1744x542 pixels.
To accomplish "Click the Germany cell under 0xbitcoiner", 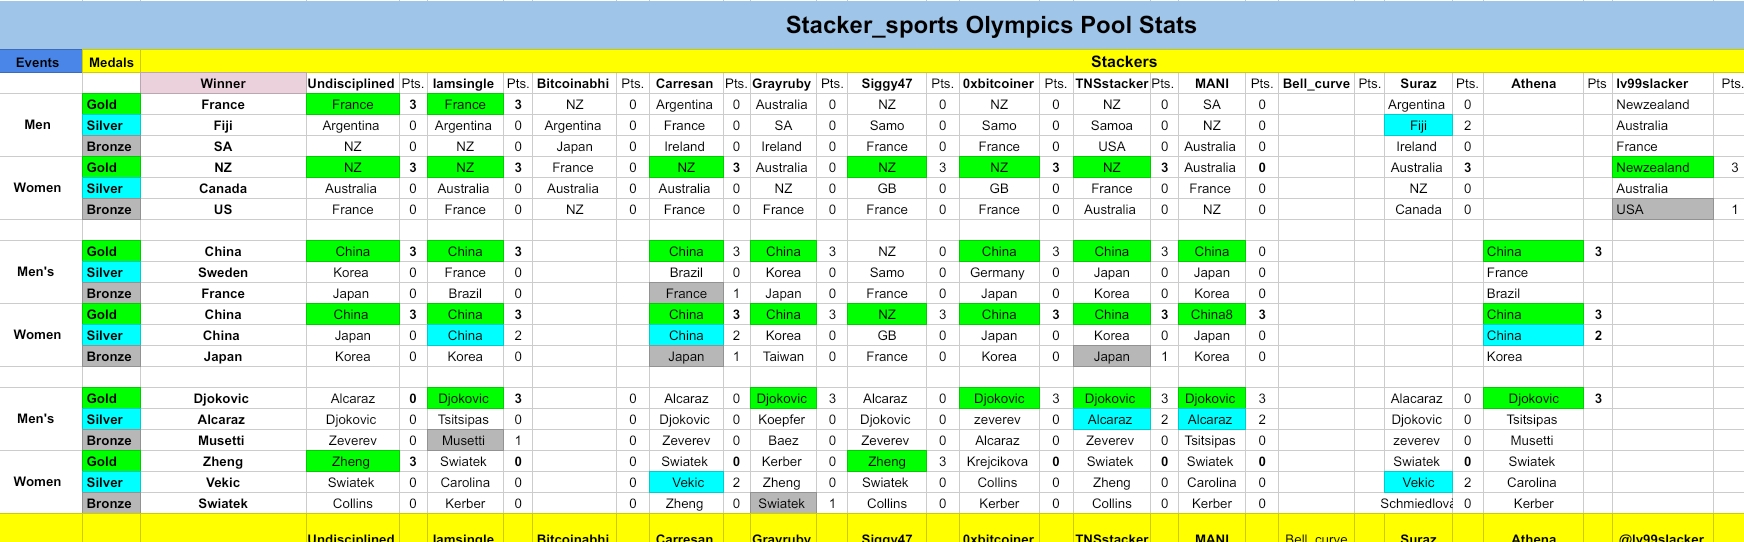I will (x=997, y=273).
